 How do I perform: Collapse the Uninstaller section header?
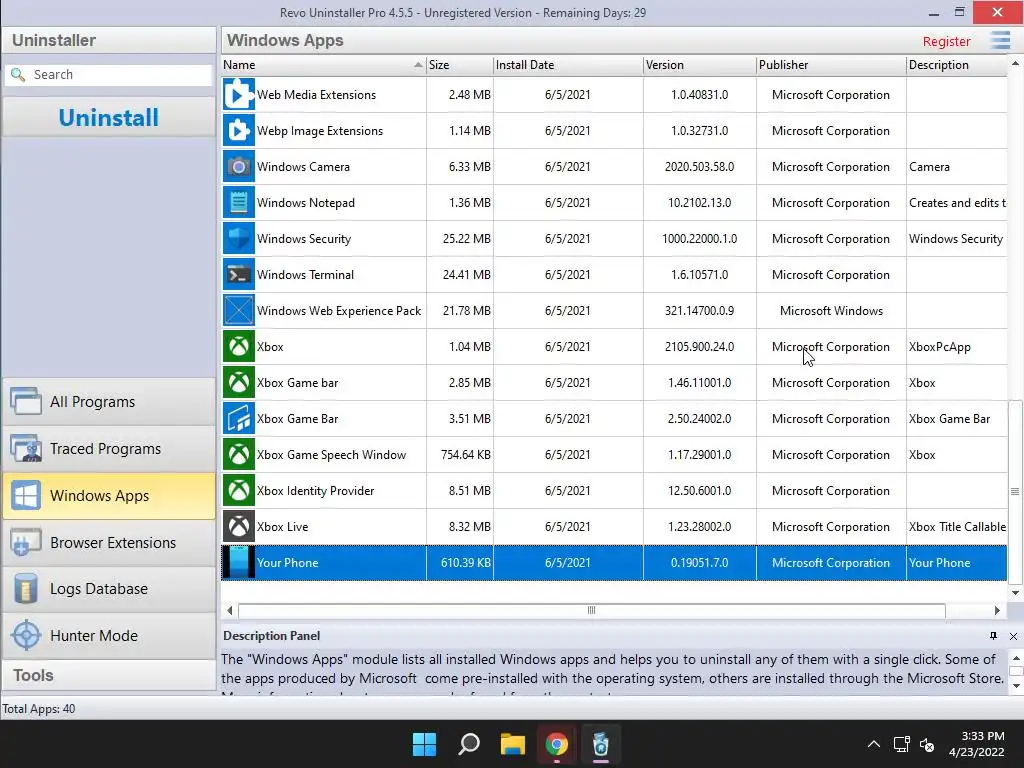click(108, 40)
